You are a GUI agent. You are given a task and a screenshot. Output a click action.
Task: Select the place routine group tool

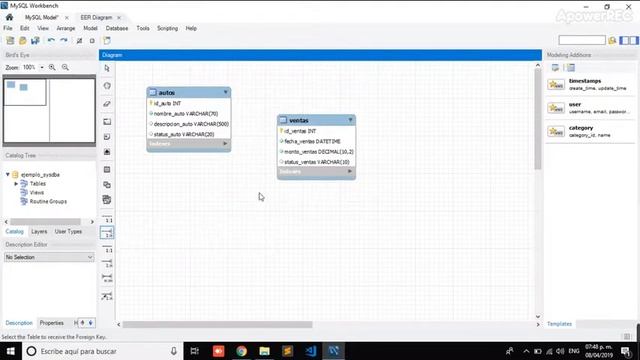[107, 200]
